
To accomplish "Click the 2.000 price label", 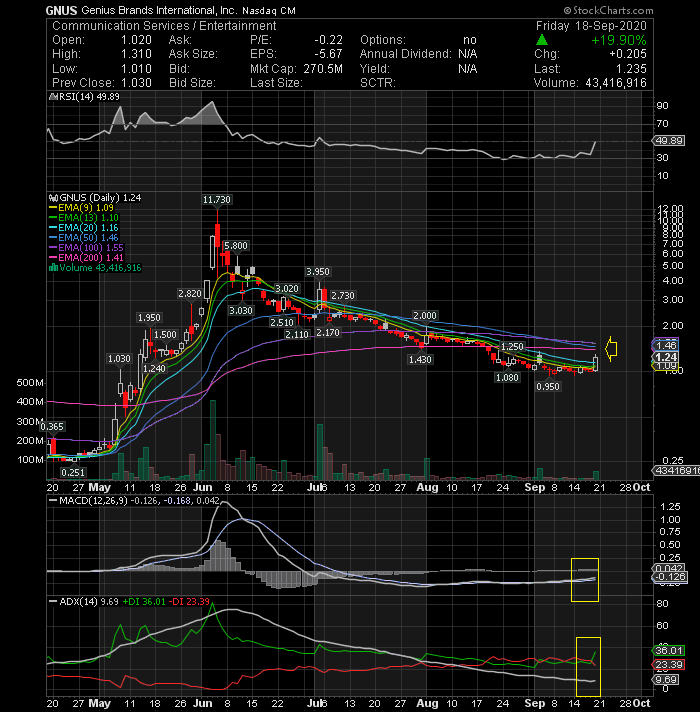I will [425, 316].
